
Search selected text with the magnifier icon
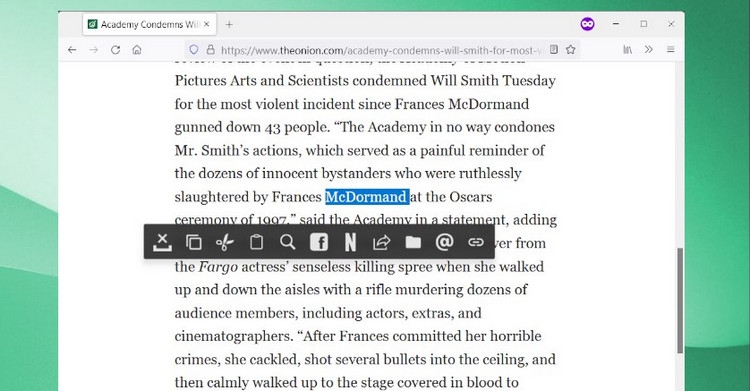[287, 242]
